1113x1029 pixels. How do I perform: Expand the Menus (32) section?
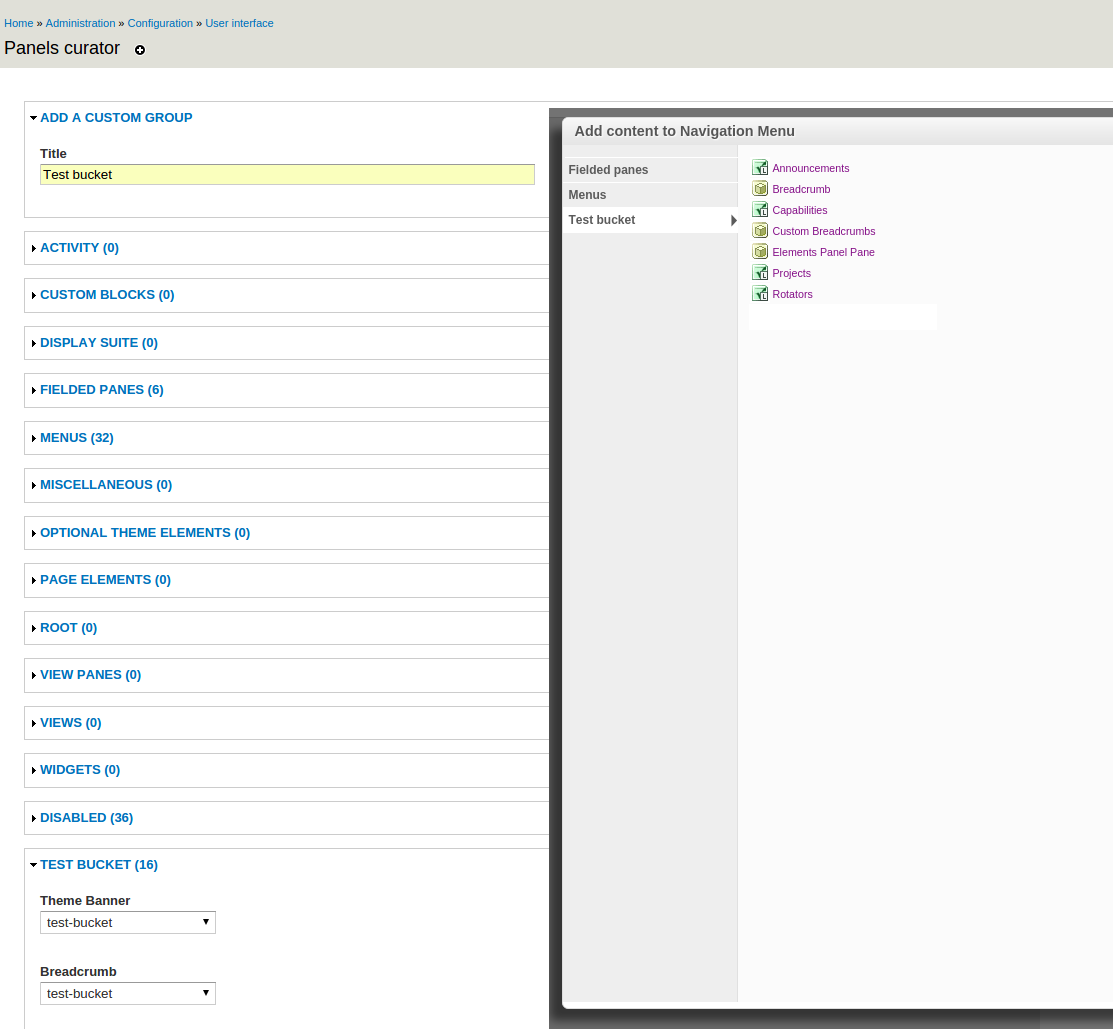[76, 438]
